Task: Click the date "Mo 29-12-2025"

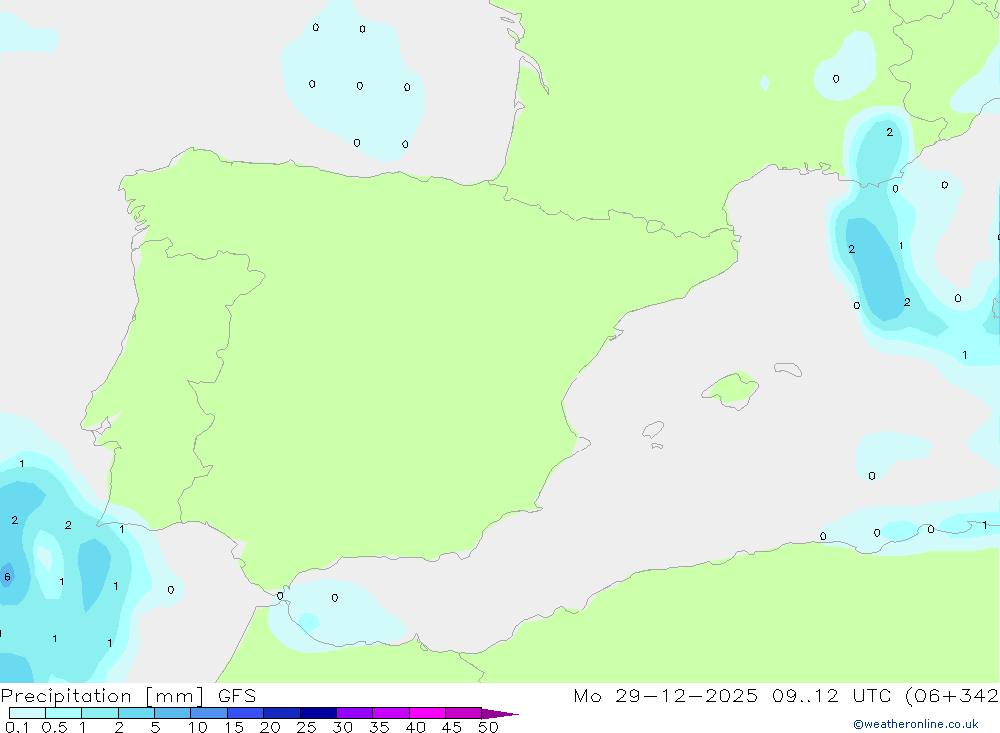Action: point(666,696)
